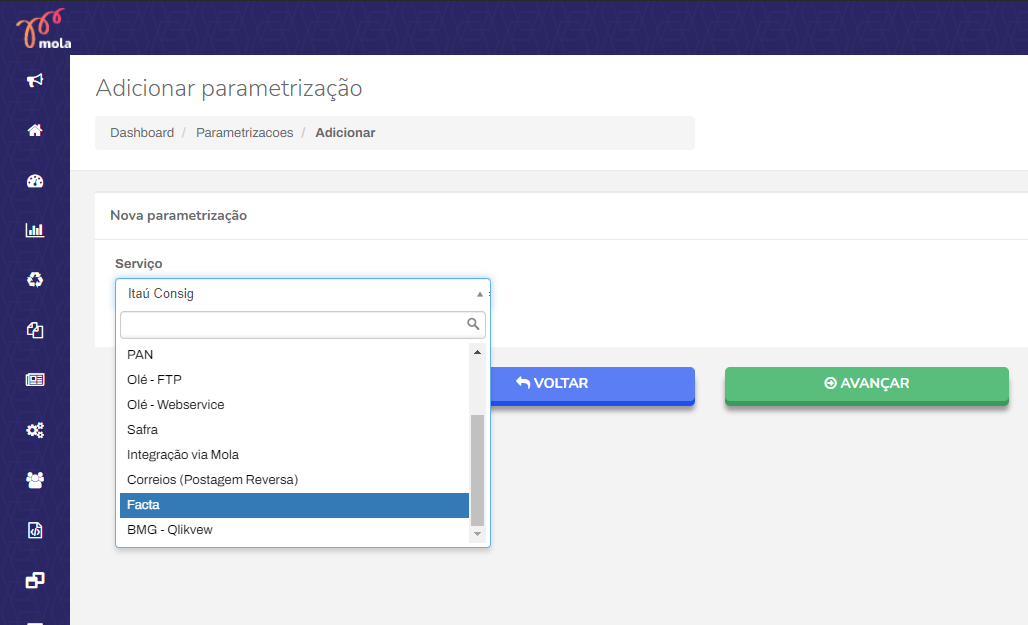Viewport: 1028px width, 625px height.
Task: Click the Nova parametrização panel heading
Action: pos(178,215)
